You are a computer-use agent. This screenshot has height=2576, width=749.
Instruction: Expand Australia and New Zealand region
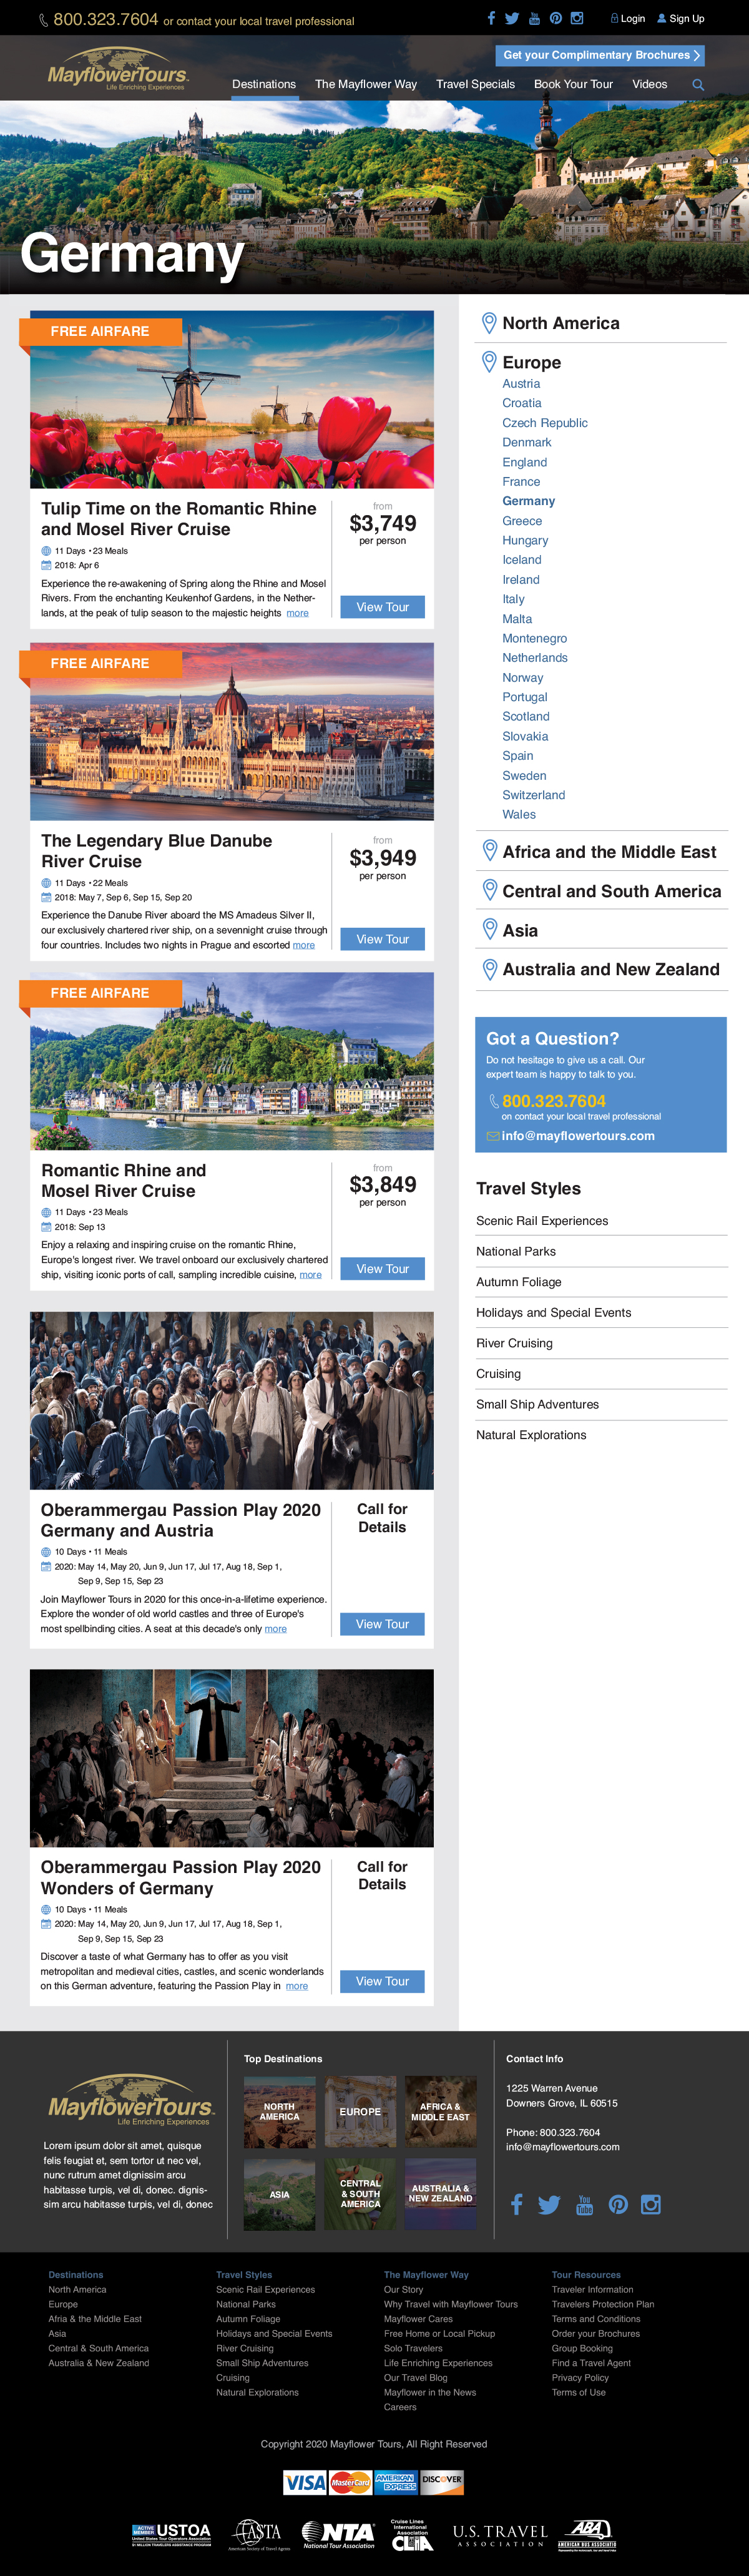[610, 969]
